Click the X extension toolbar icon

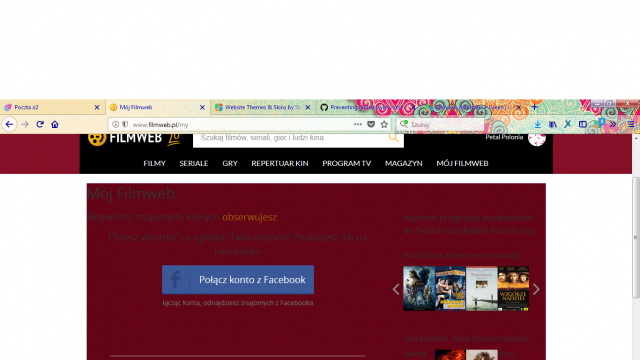point(567,124)
